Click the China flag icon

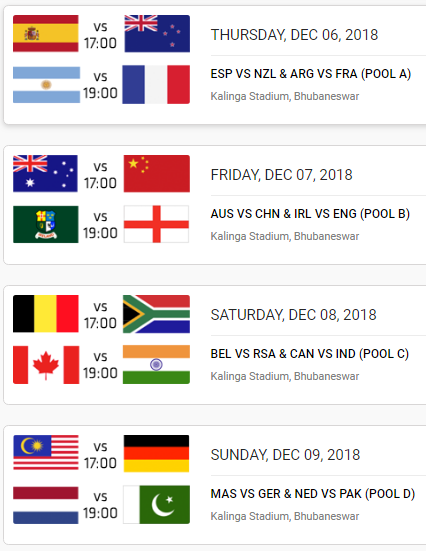[x=157, y=174]
